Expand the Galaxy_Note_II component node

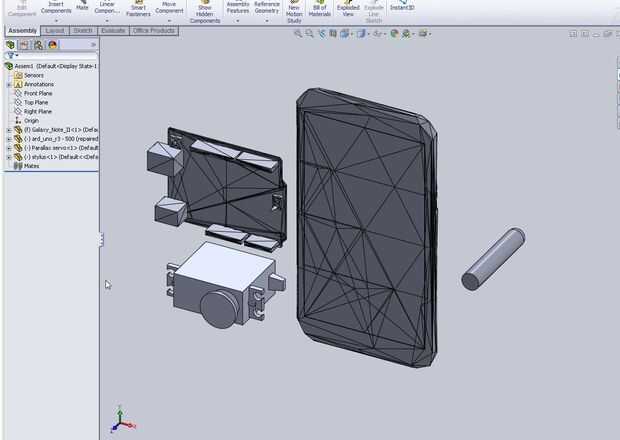tap(9, 130)
